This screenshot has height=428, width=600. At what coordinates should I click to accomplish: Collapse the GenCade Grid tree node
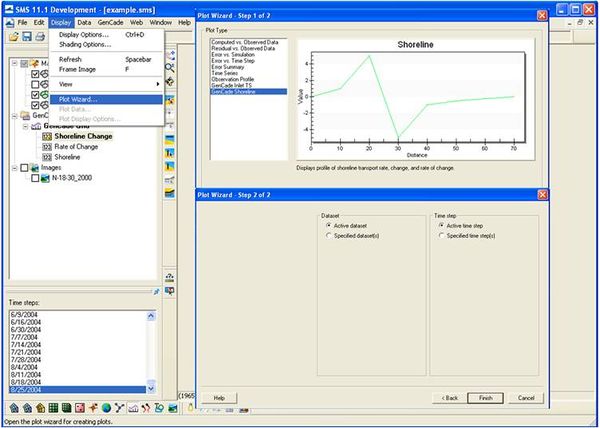pyautogui.click(x=25, y=126)
